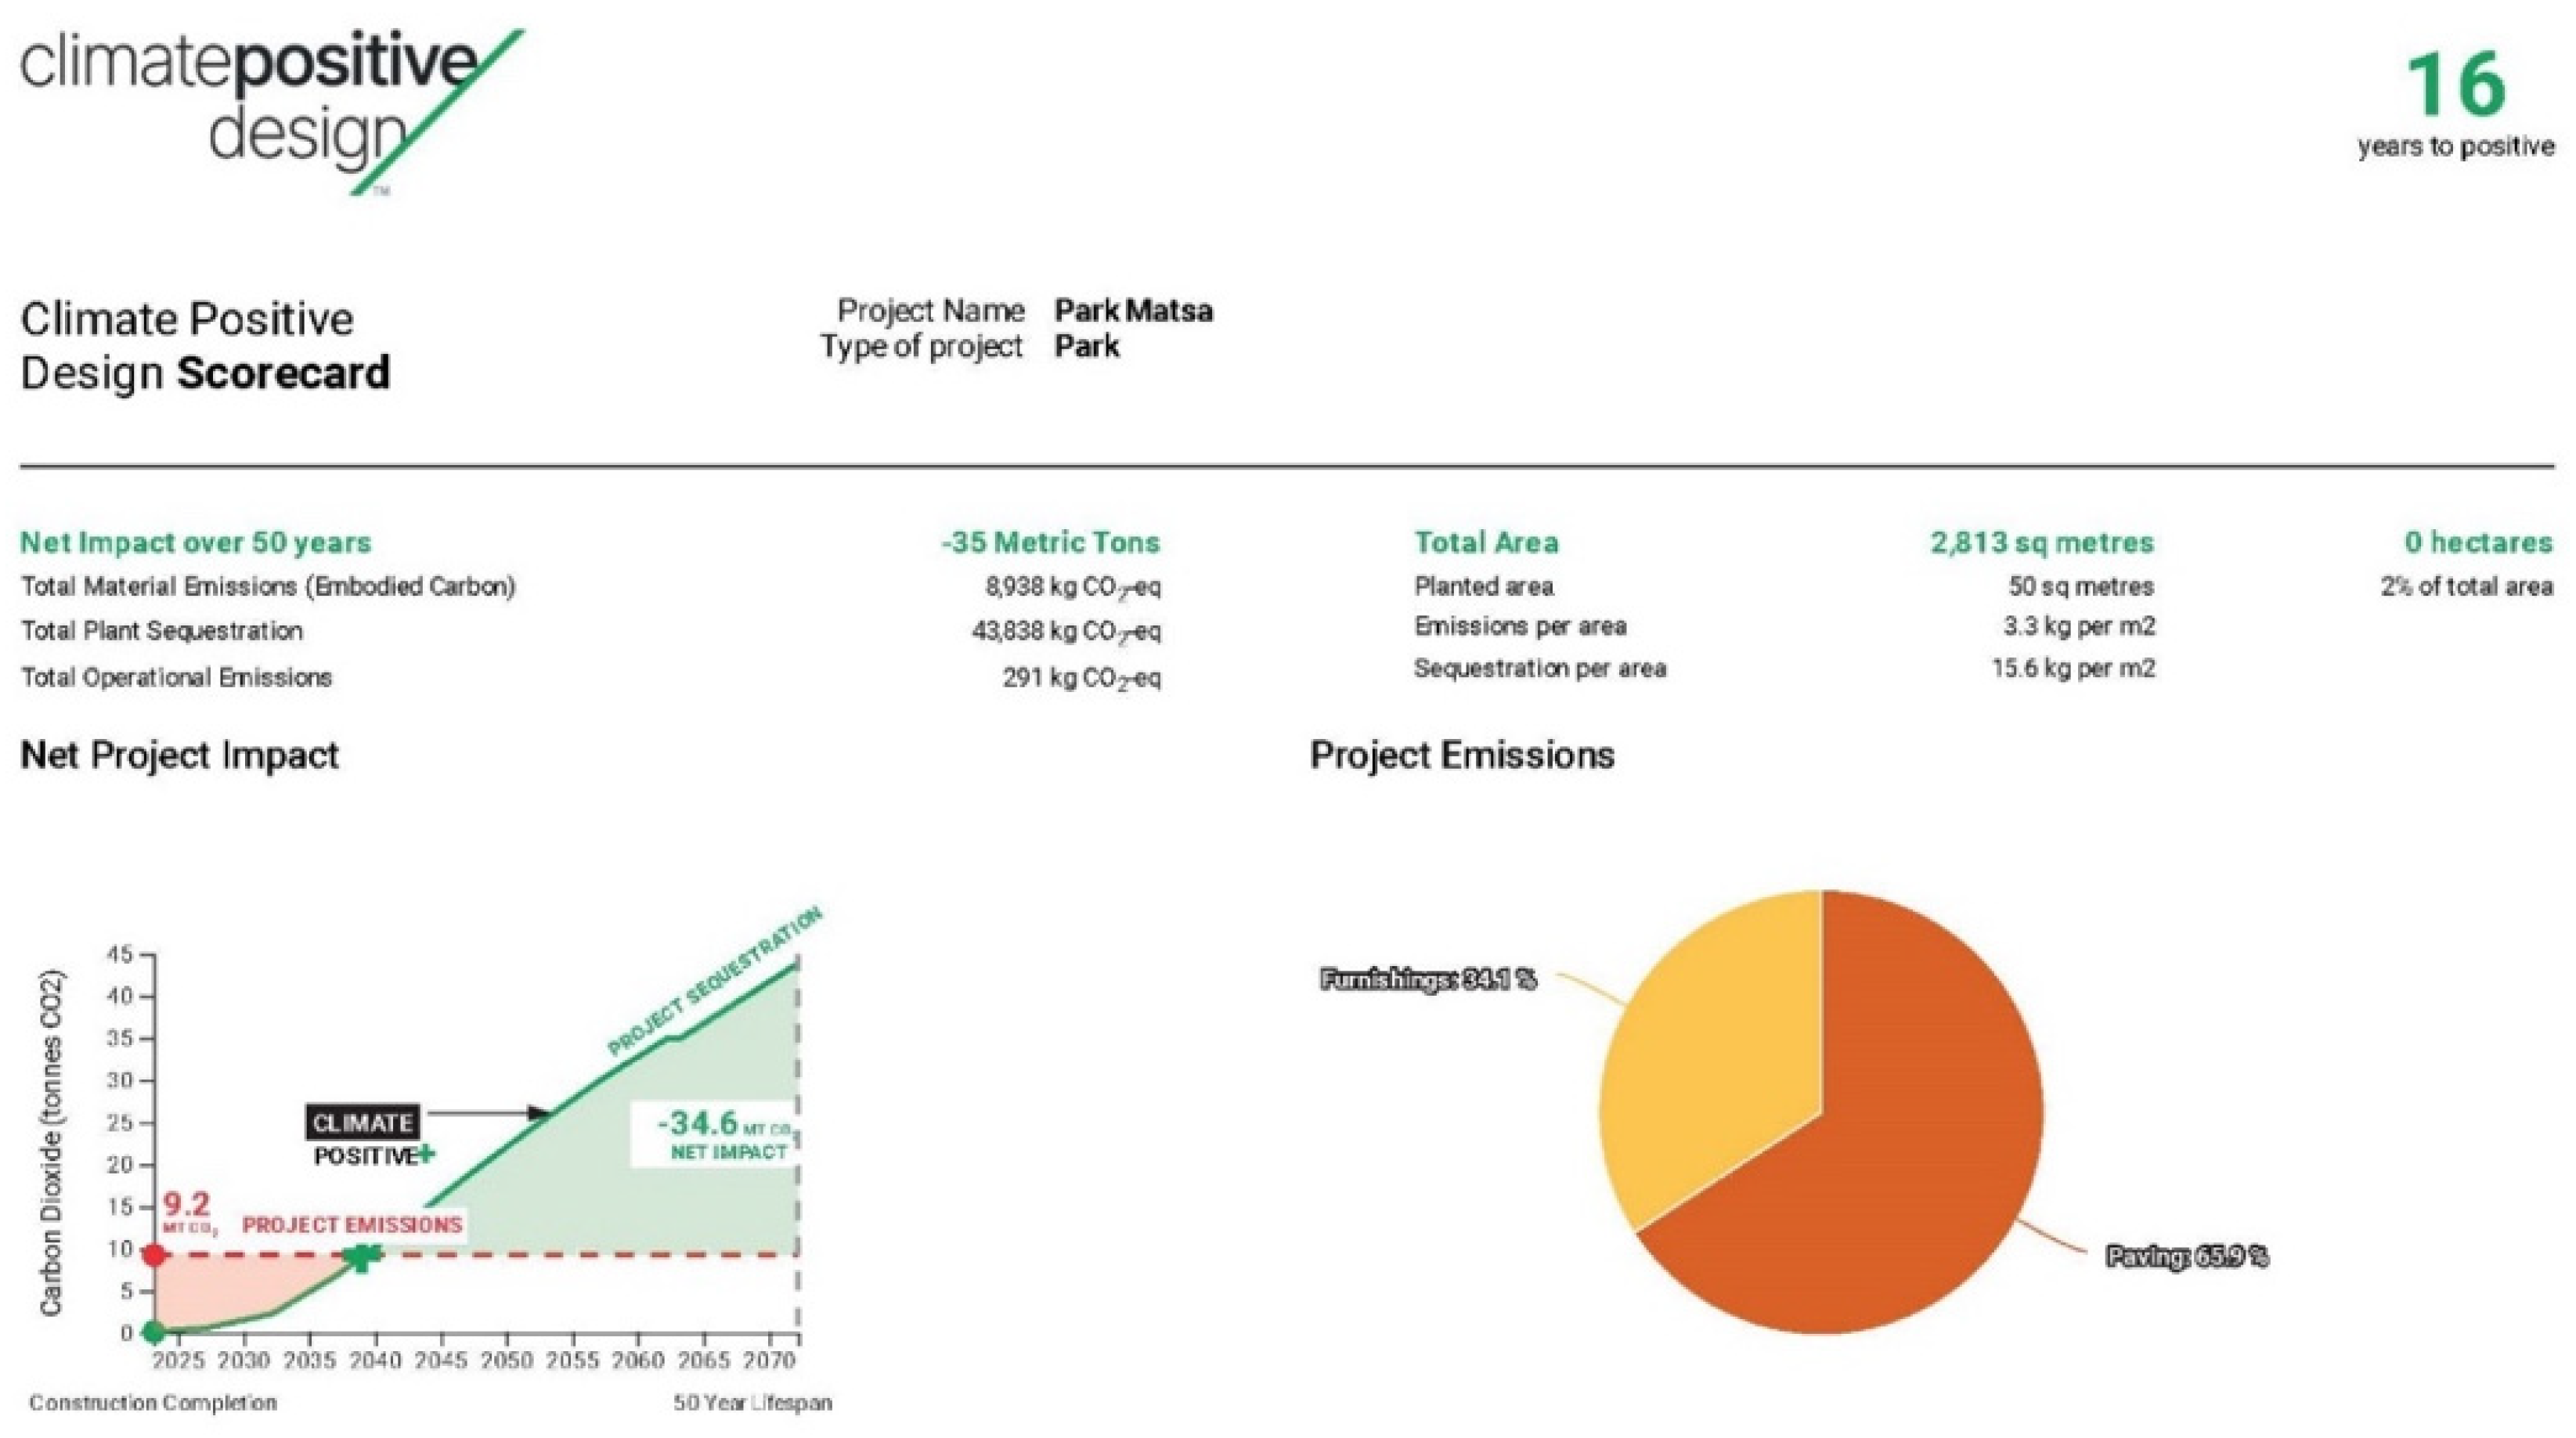Image resolution: width=2576 pixels, height=1438 pixels.
Task: Click the Net Impact over 50 years heading
Action: 196,542
